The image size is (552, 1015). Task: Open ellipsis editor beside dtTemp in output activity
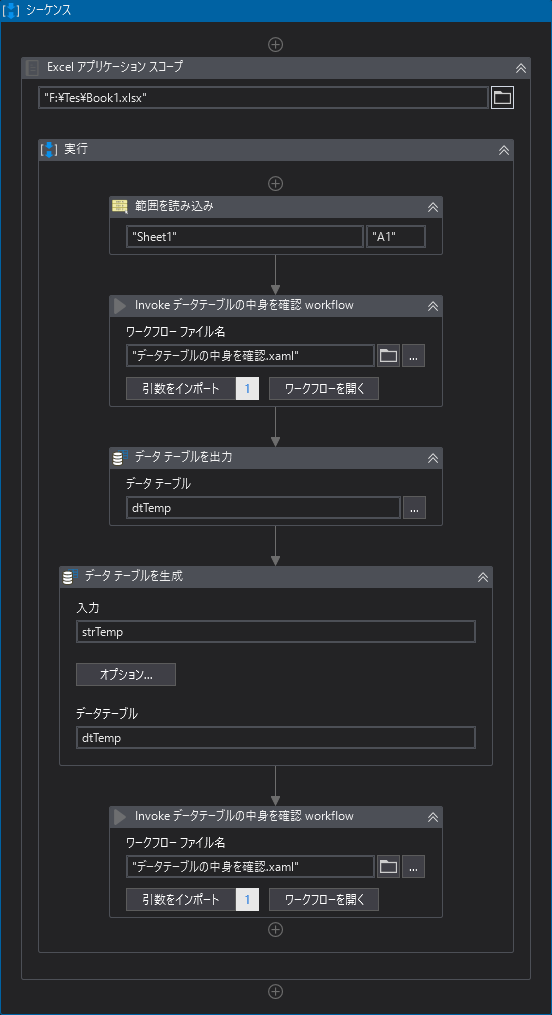[x=414, y=508]
